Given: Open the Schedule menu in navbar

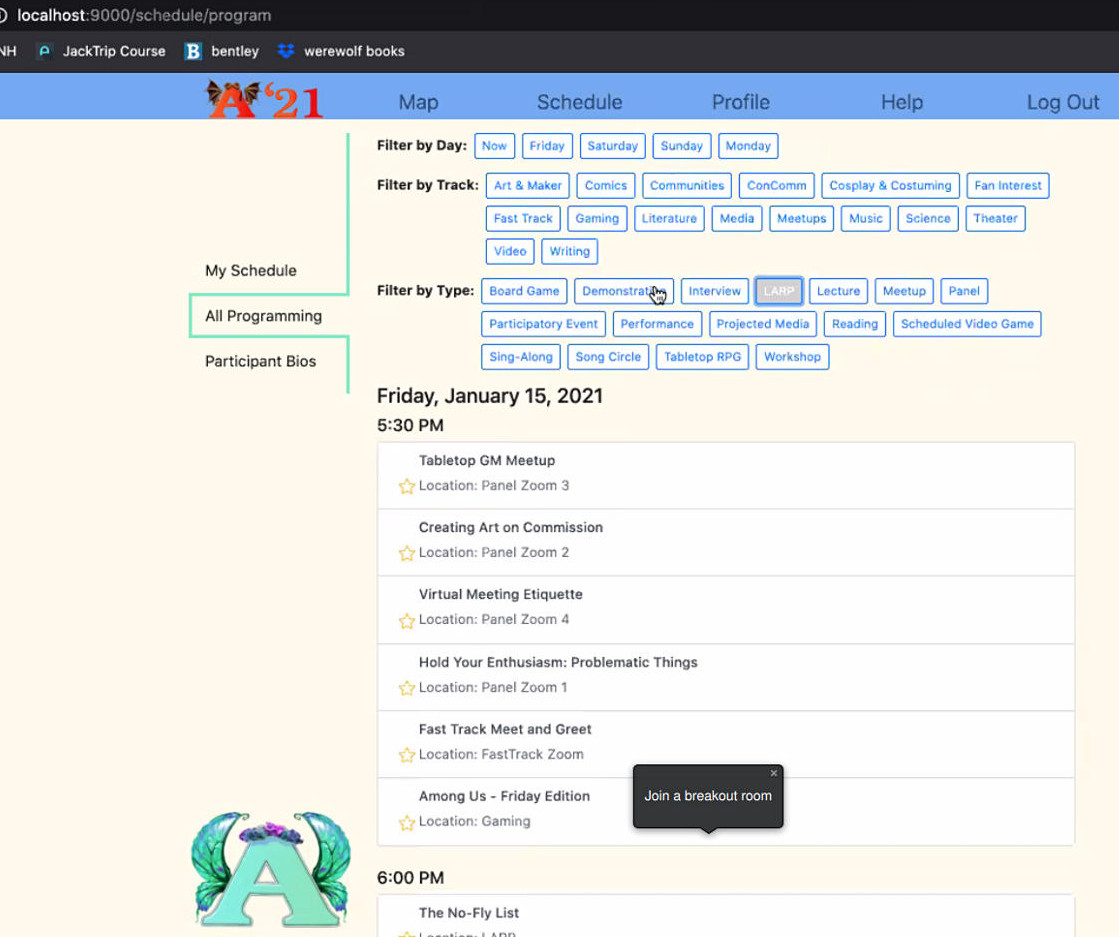Looking at the screenshot, I should [x=579, y=102].
